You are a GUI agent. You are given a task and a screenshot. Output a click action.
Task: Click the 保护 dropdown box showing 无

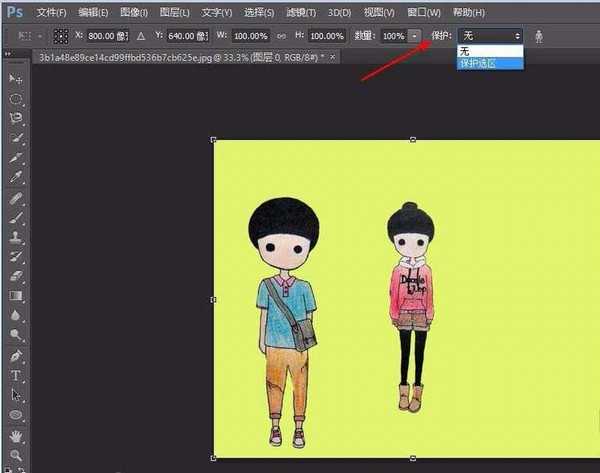[x=489, y=35]
